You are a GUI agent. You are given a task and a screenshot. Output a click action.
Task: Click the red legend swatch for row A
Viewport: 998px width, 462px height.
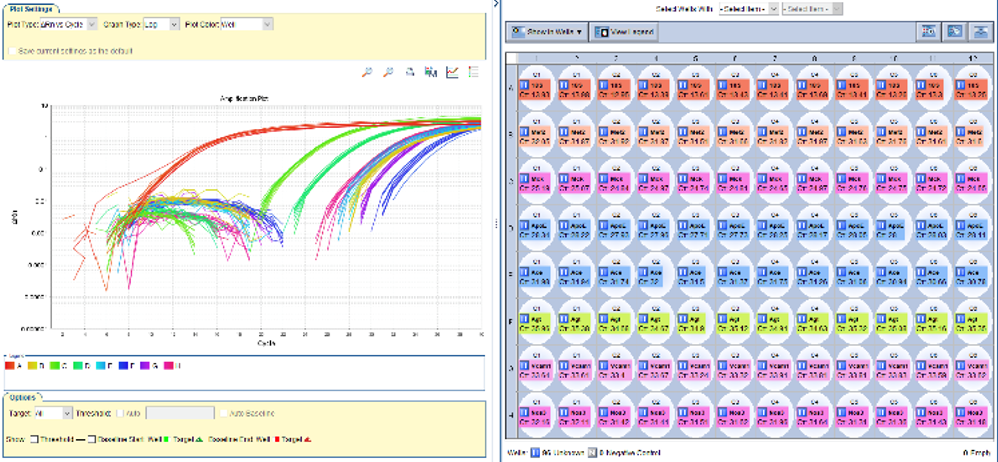coord(12,367)
